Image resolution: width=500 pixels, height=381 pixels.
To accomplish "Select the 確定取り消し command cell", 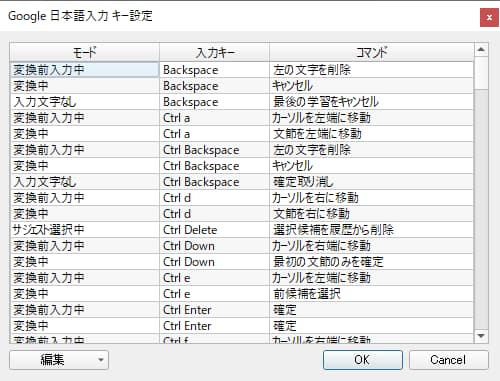I will coord(371,182).
